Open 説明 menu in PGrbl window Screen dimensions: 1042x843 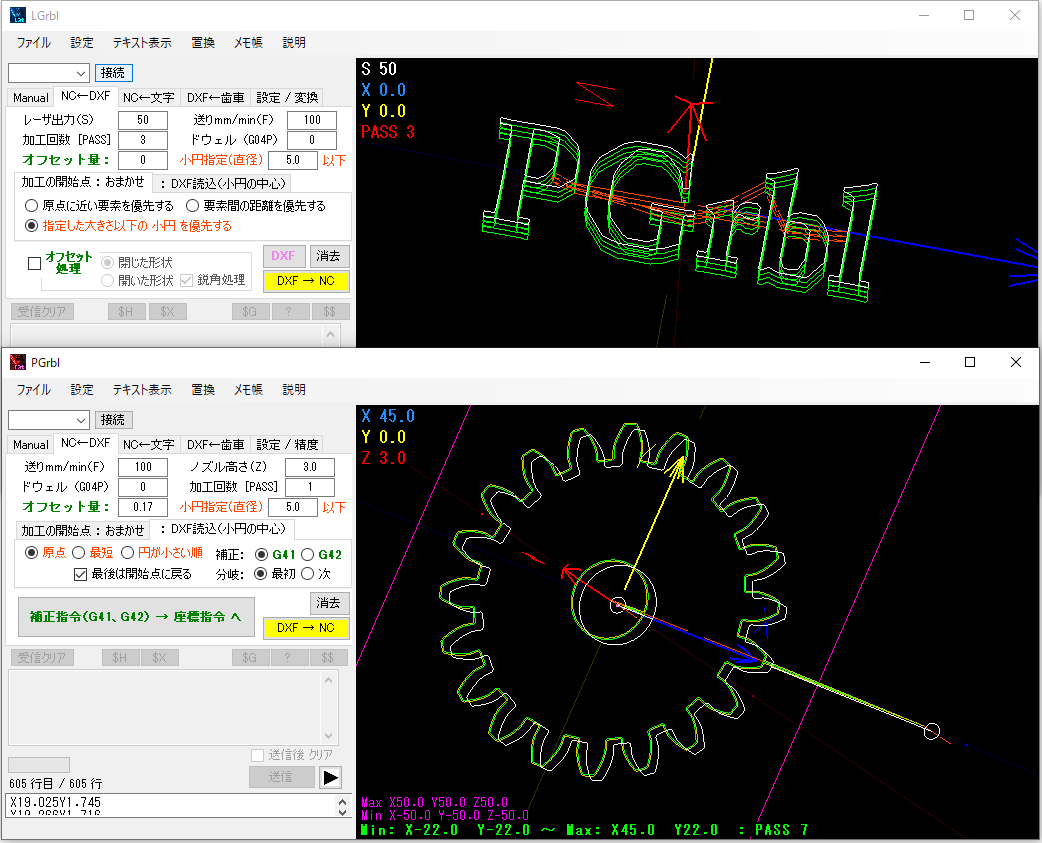pos(294,389)
